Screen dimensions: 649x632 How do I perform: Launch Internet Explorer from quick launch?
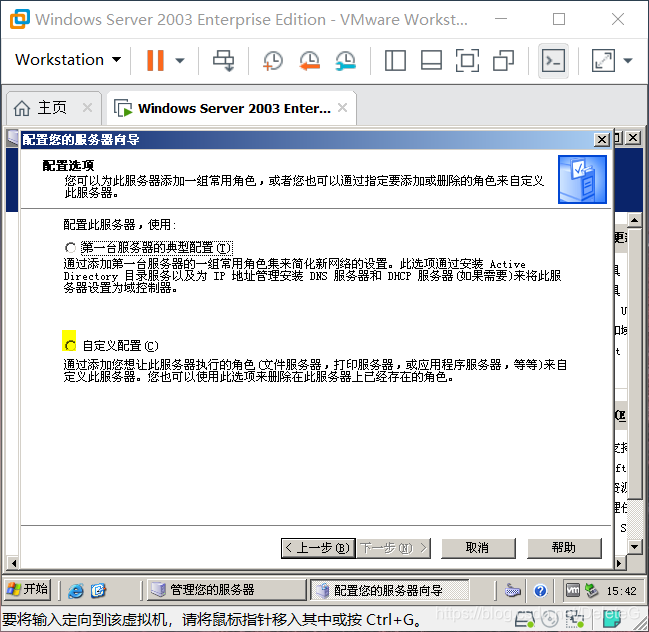76,590
